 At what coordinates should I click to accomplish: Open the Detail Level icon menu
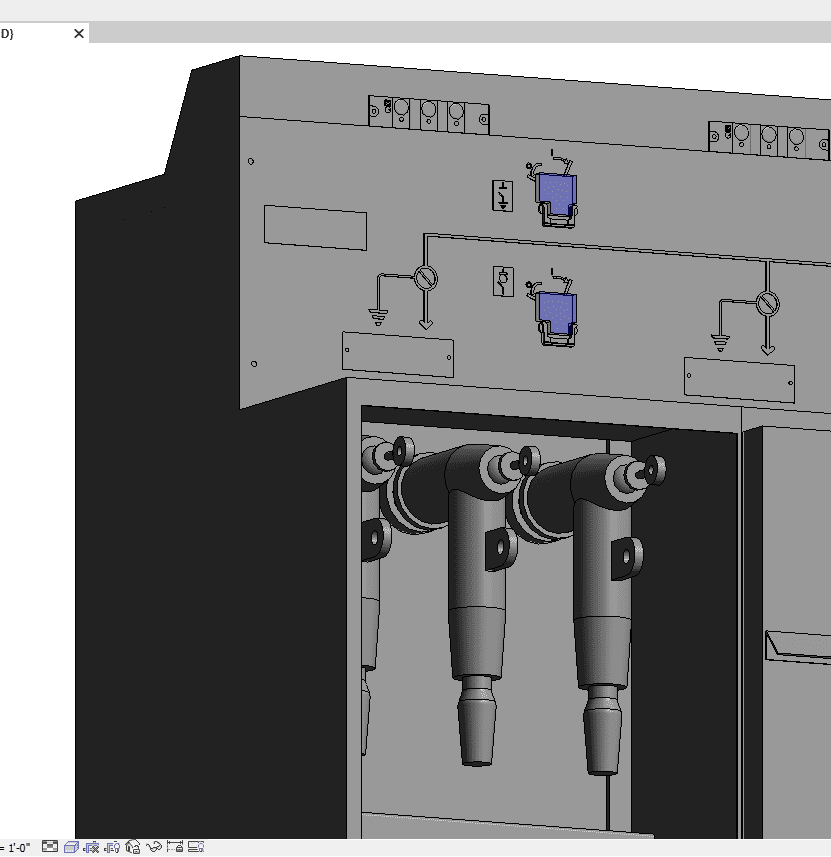[50, 847]
